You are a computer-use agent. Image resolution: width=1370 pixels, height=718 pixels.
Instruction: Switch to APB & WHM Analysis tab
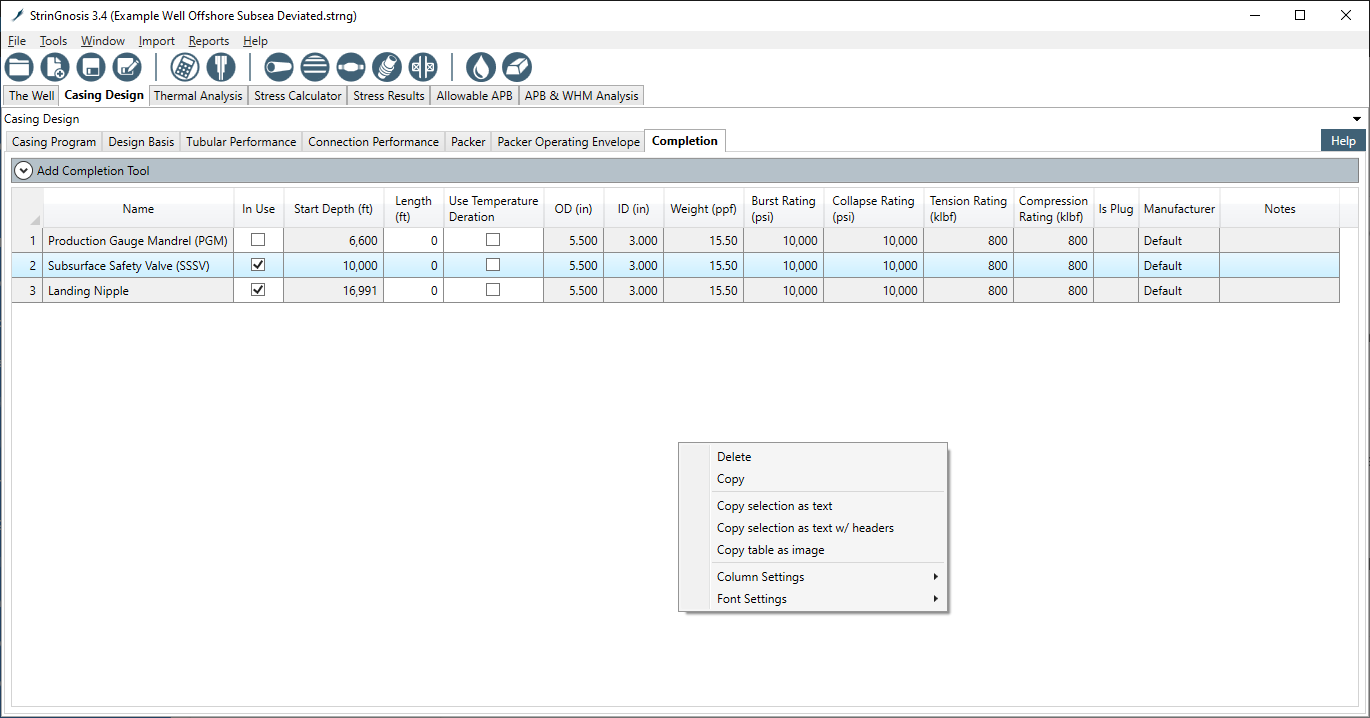pyautogui.click(x=582, y=96)
